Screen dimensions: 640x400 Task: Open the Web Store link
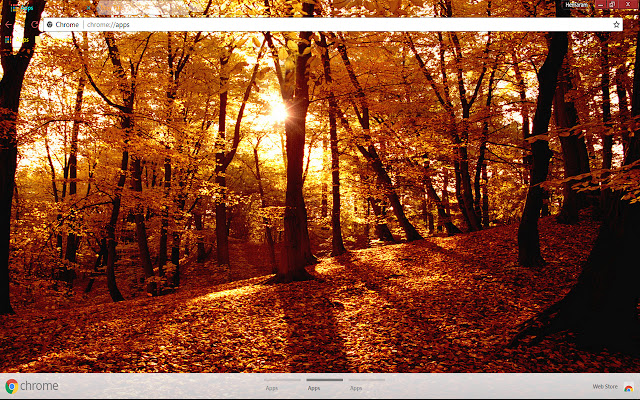coord(605,386)
